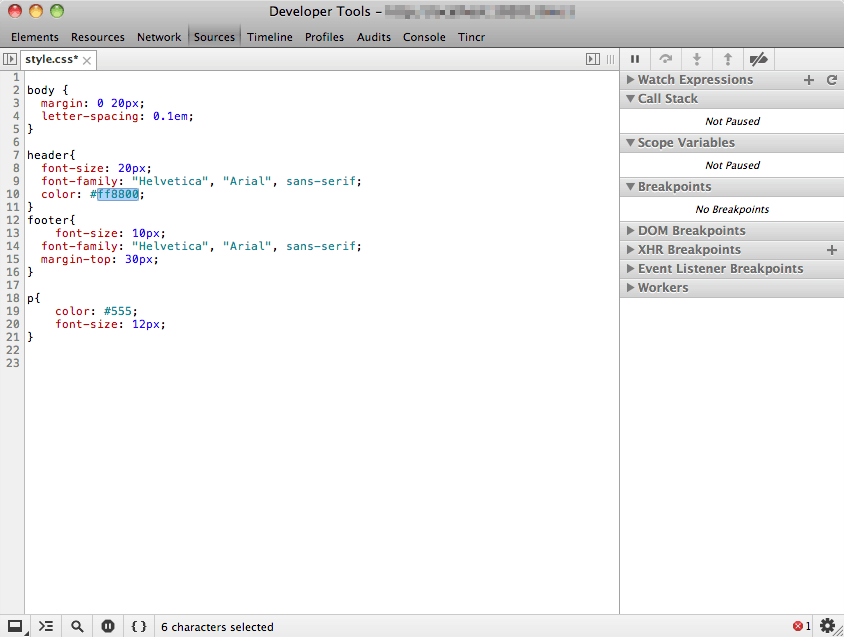
Task: Switch to the Console panel
Action: [x=424, y=37]
